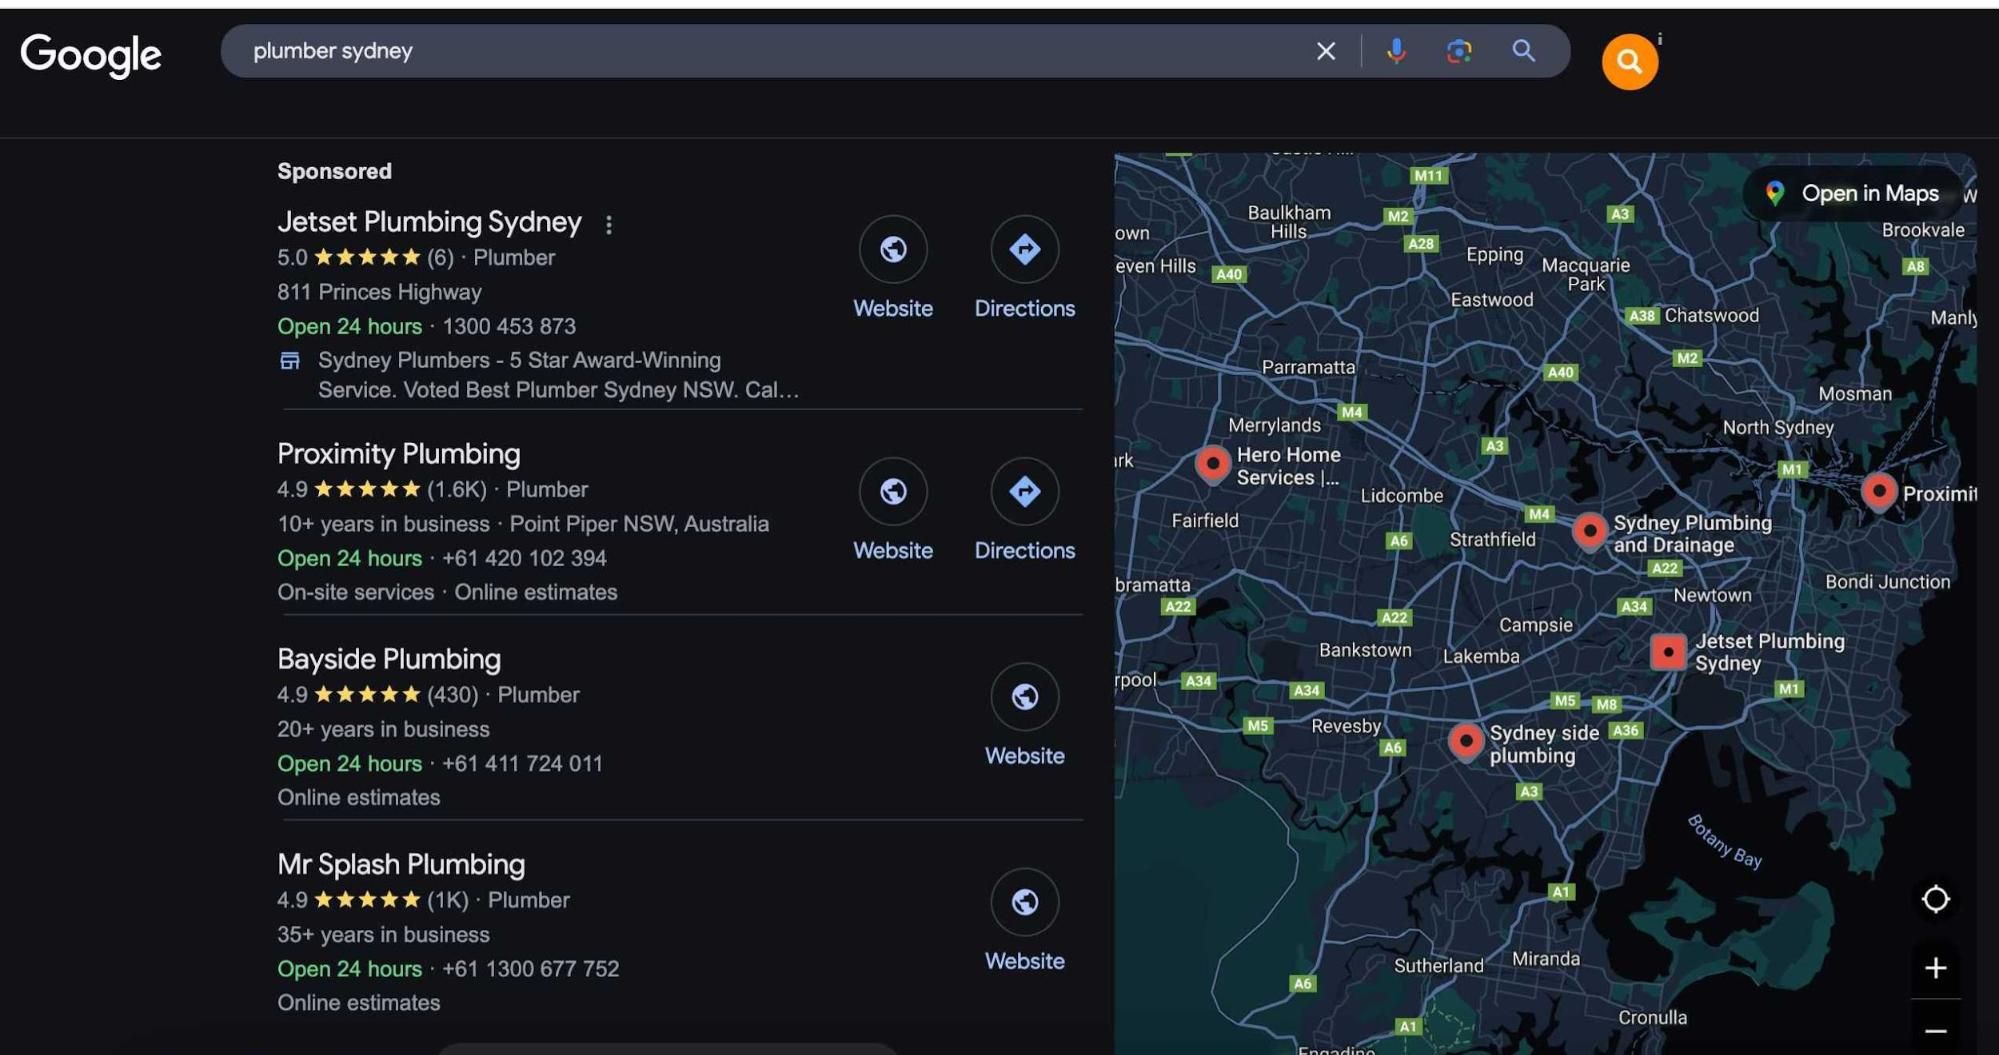Click Bayside Plumbing's 4.9 rating with 430 reviews
This screenshot has width=1999, height=1055.
pyautogui.click(x=378, y=694)
